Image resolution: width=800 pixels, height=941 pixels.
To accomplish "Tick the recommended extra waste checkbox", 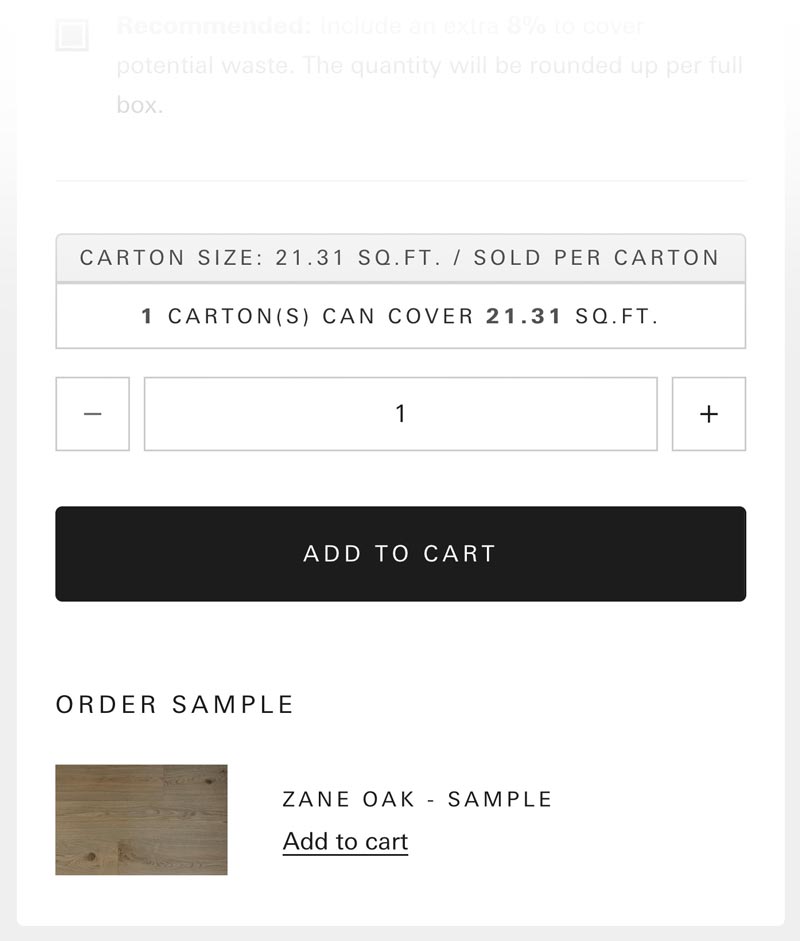I will coord(72,36).
